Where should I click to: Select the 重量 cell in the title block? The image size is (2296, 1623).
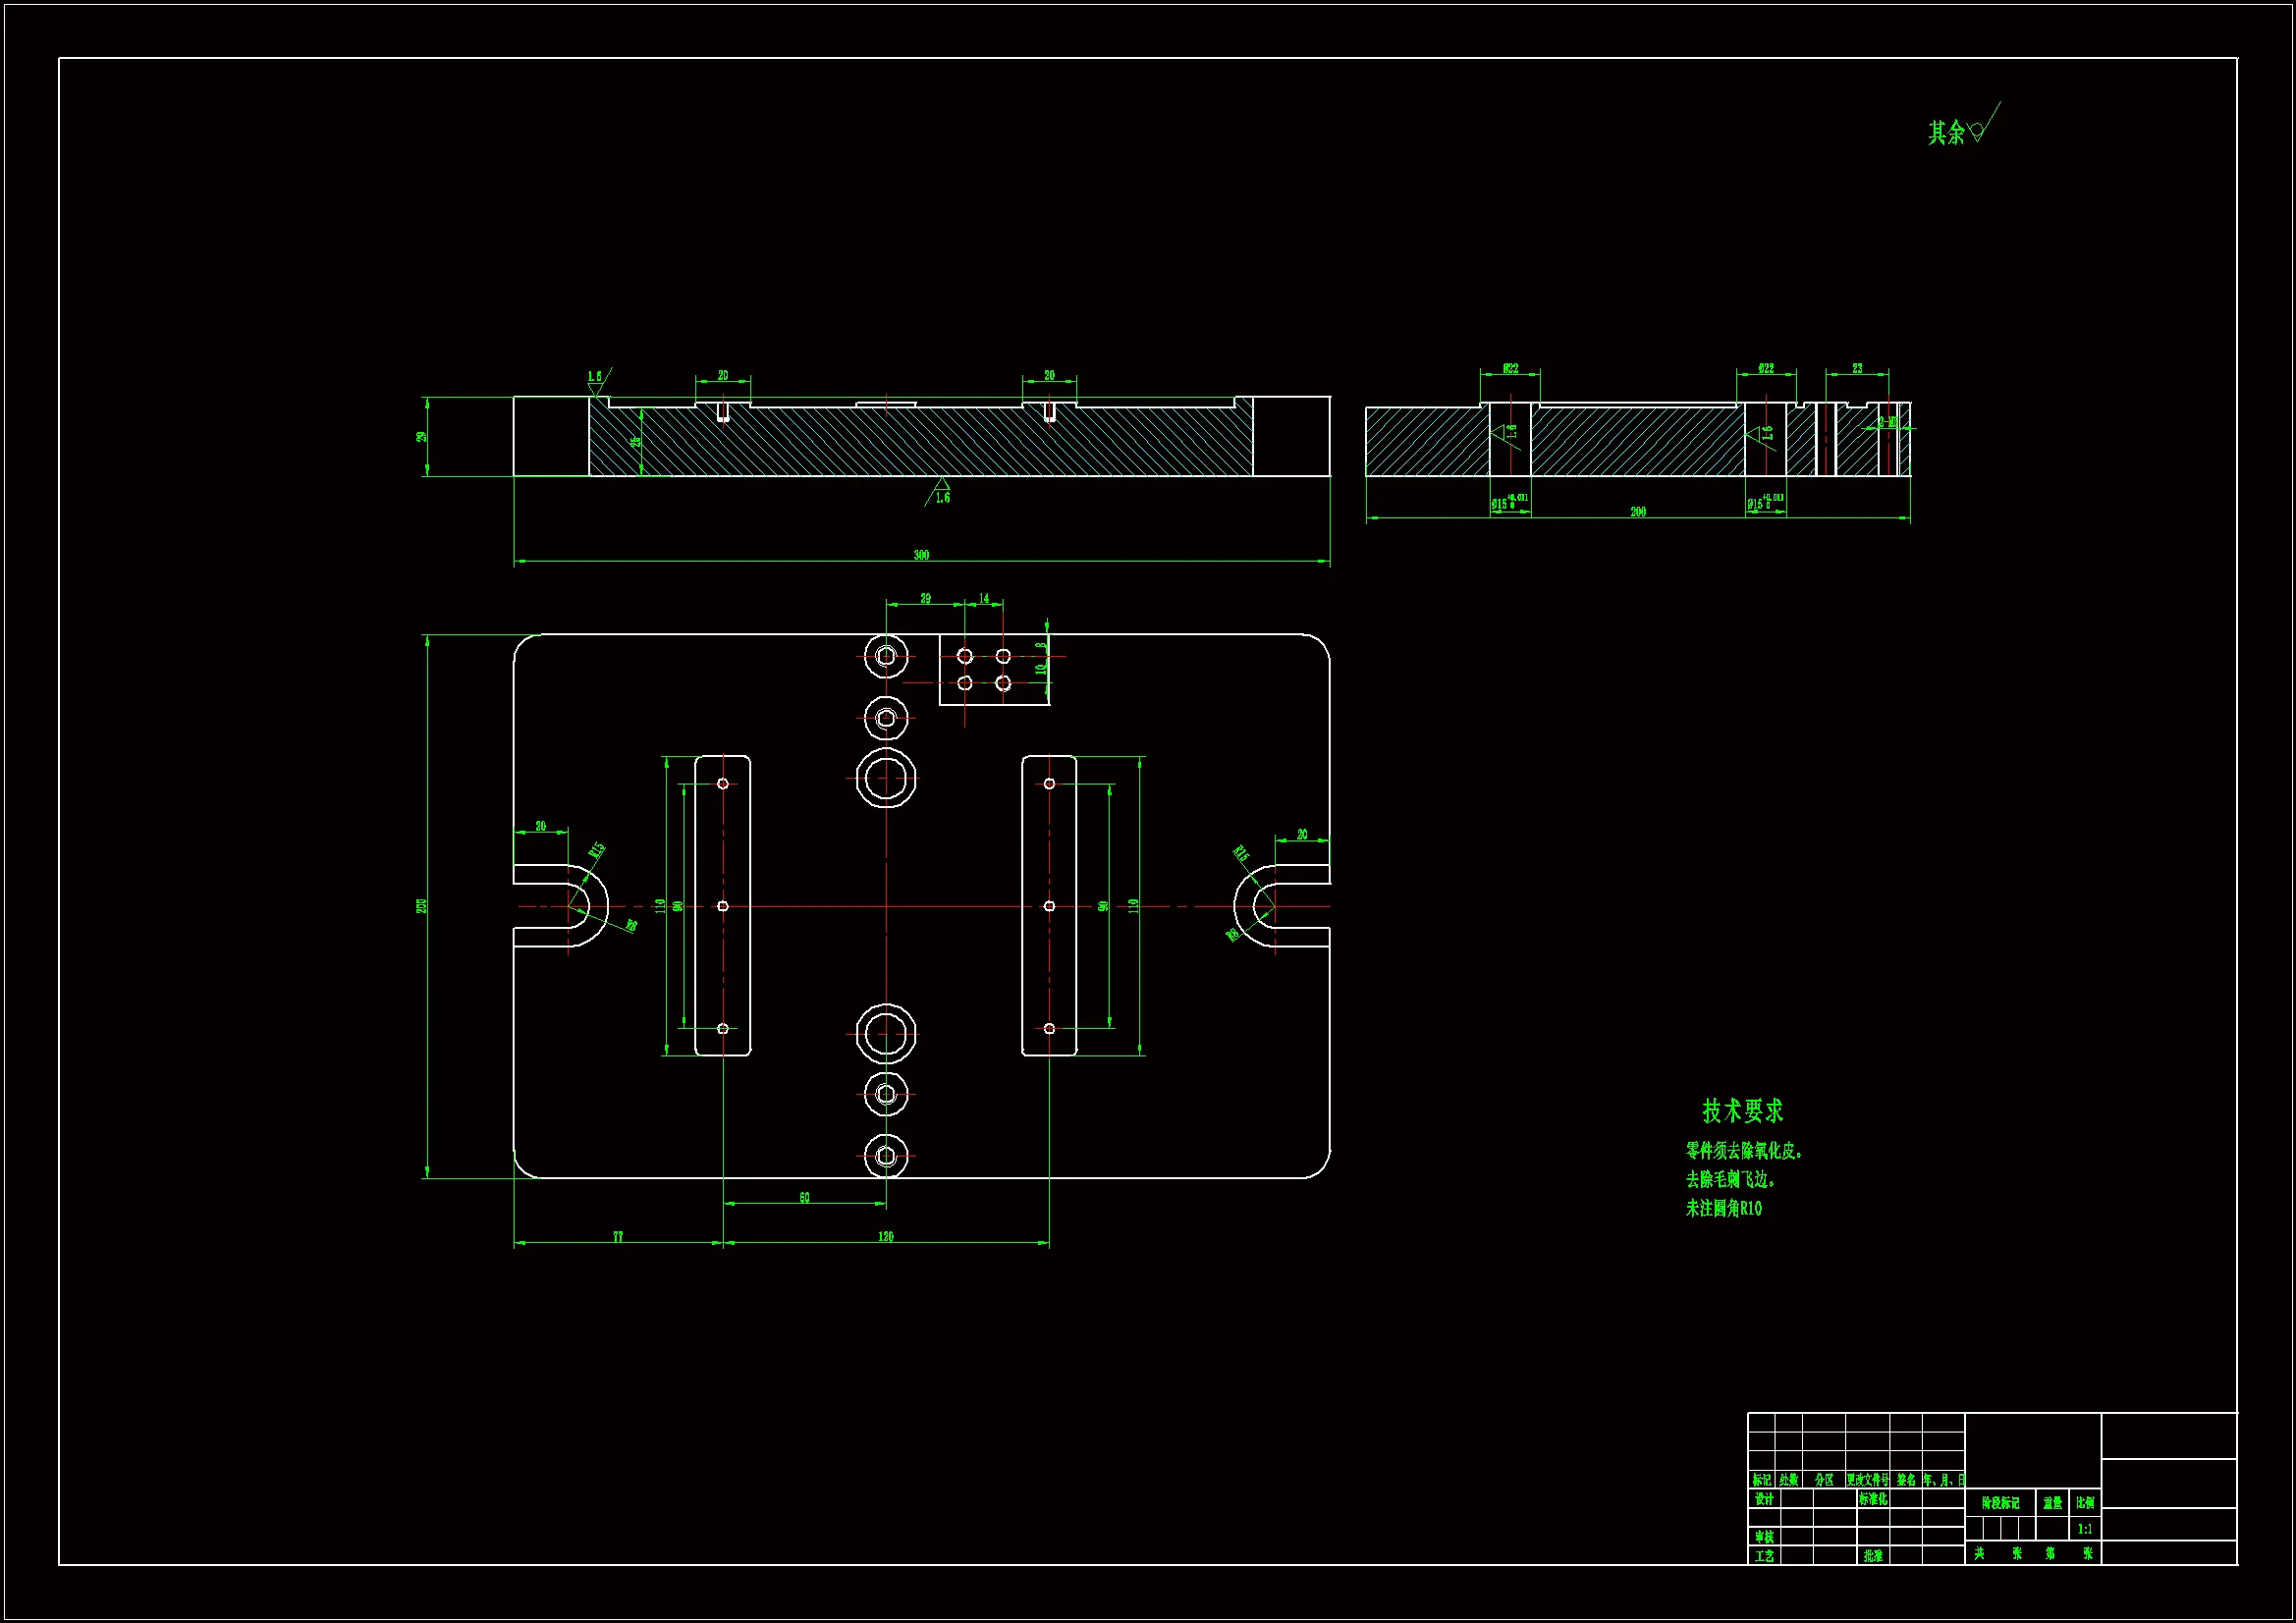2052,1503
